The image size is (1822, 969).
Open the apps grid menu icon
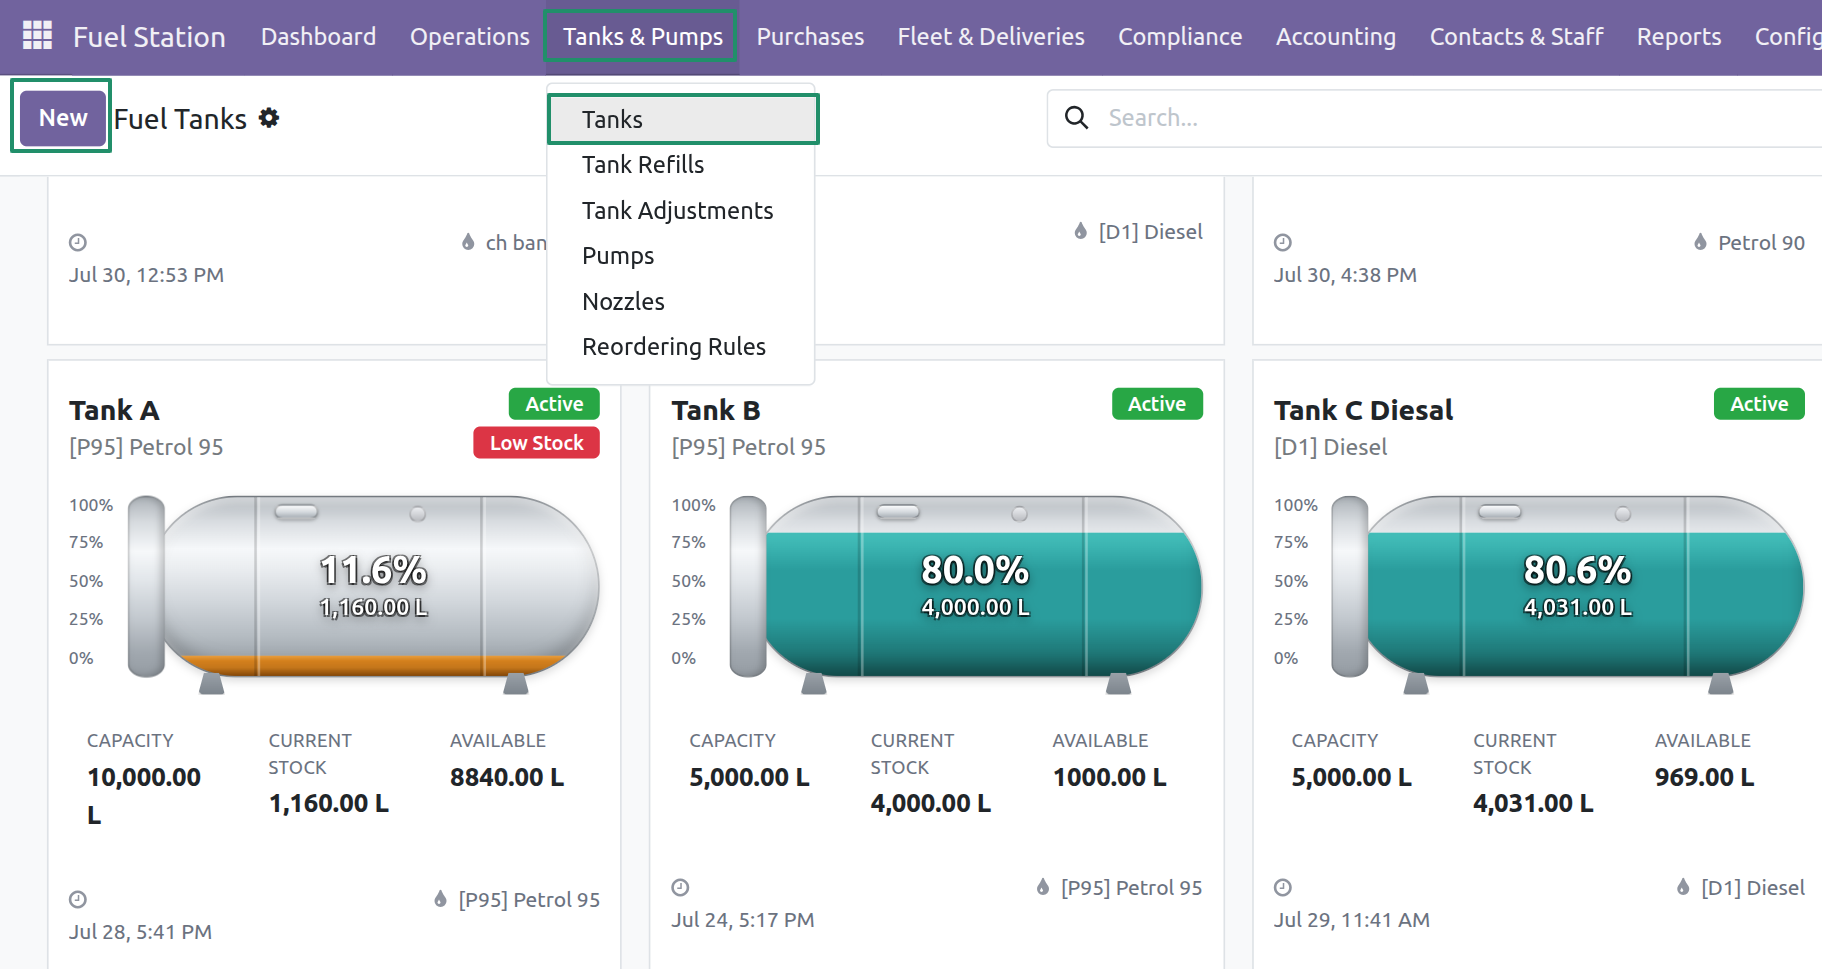click(x=37, y=36)
